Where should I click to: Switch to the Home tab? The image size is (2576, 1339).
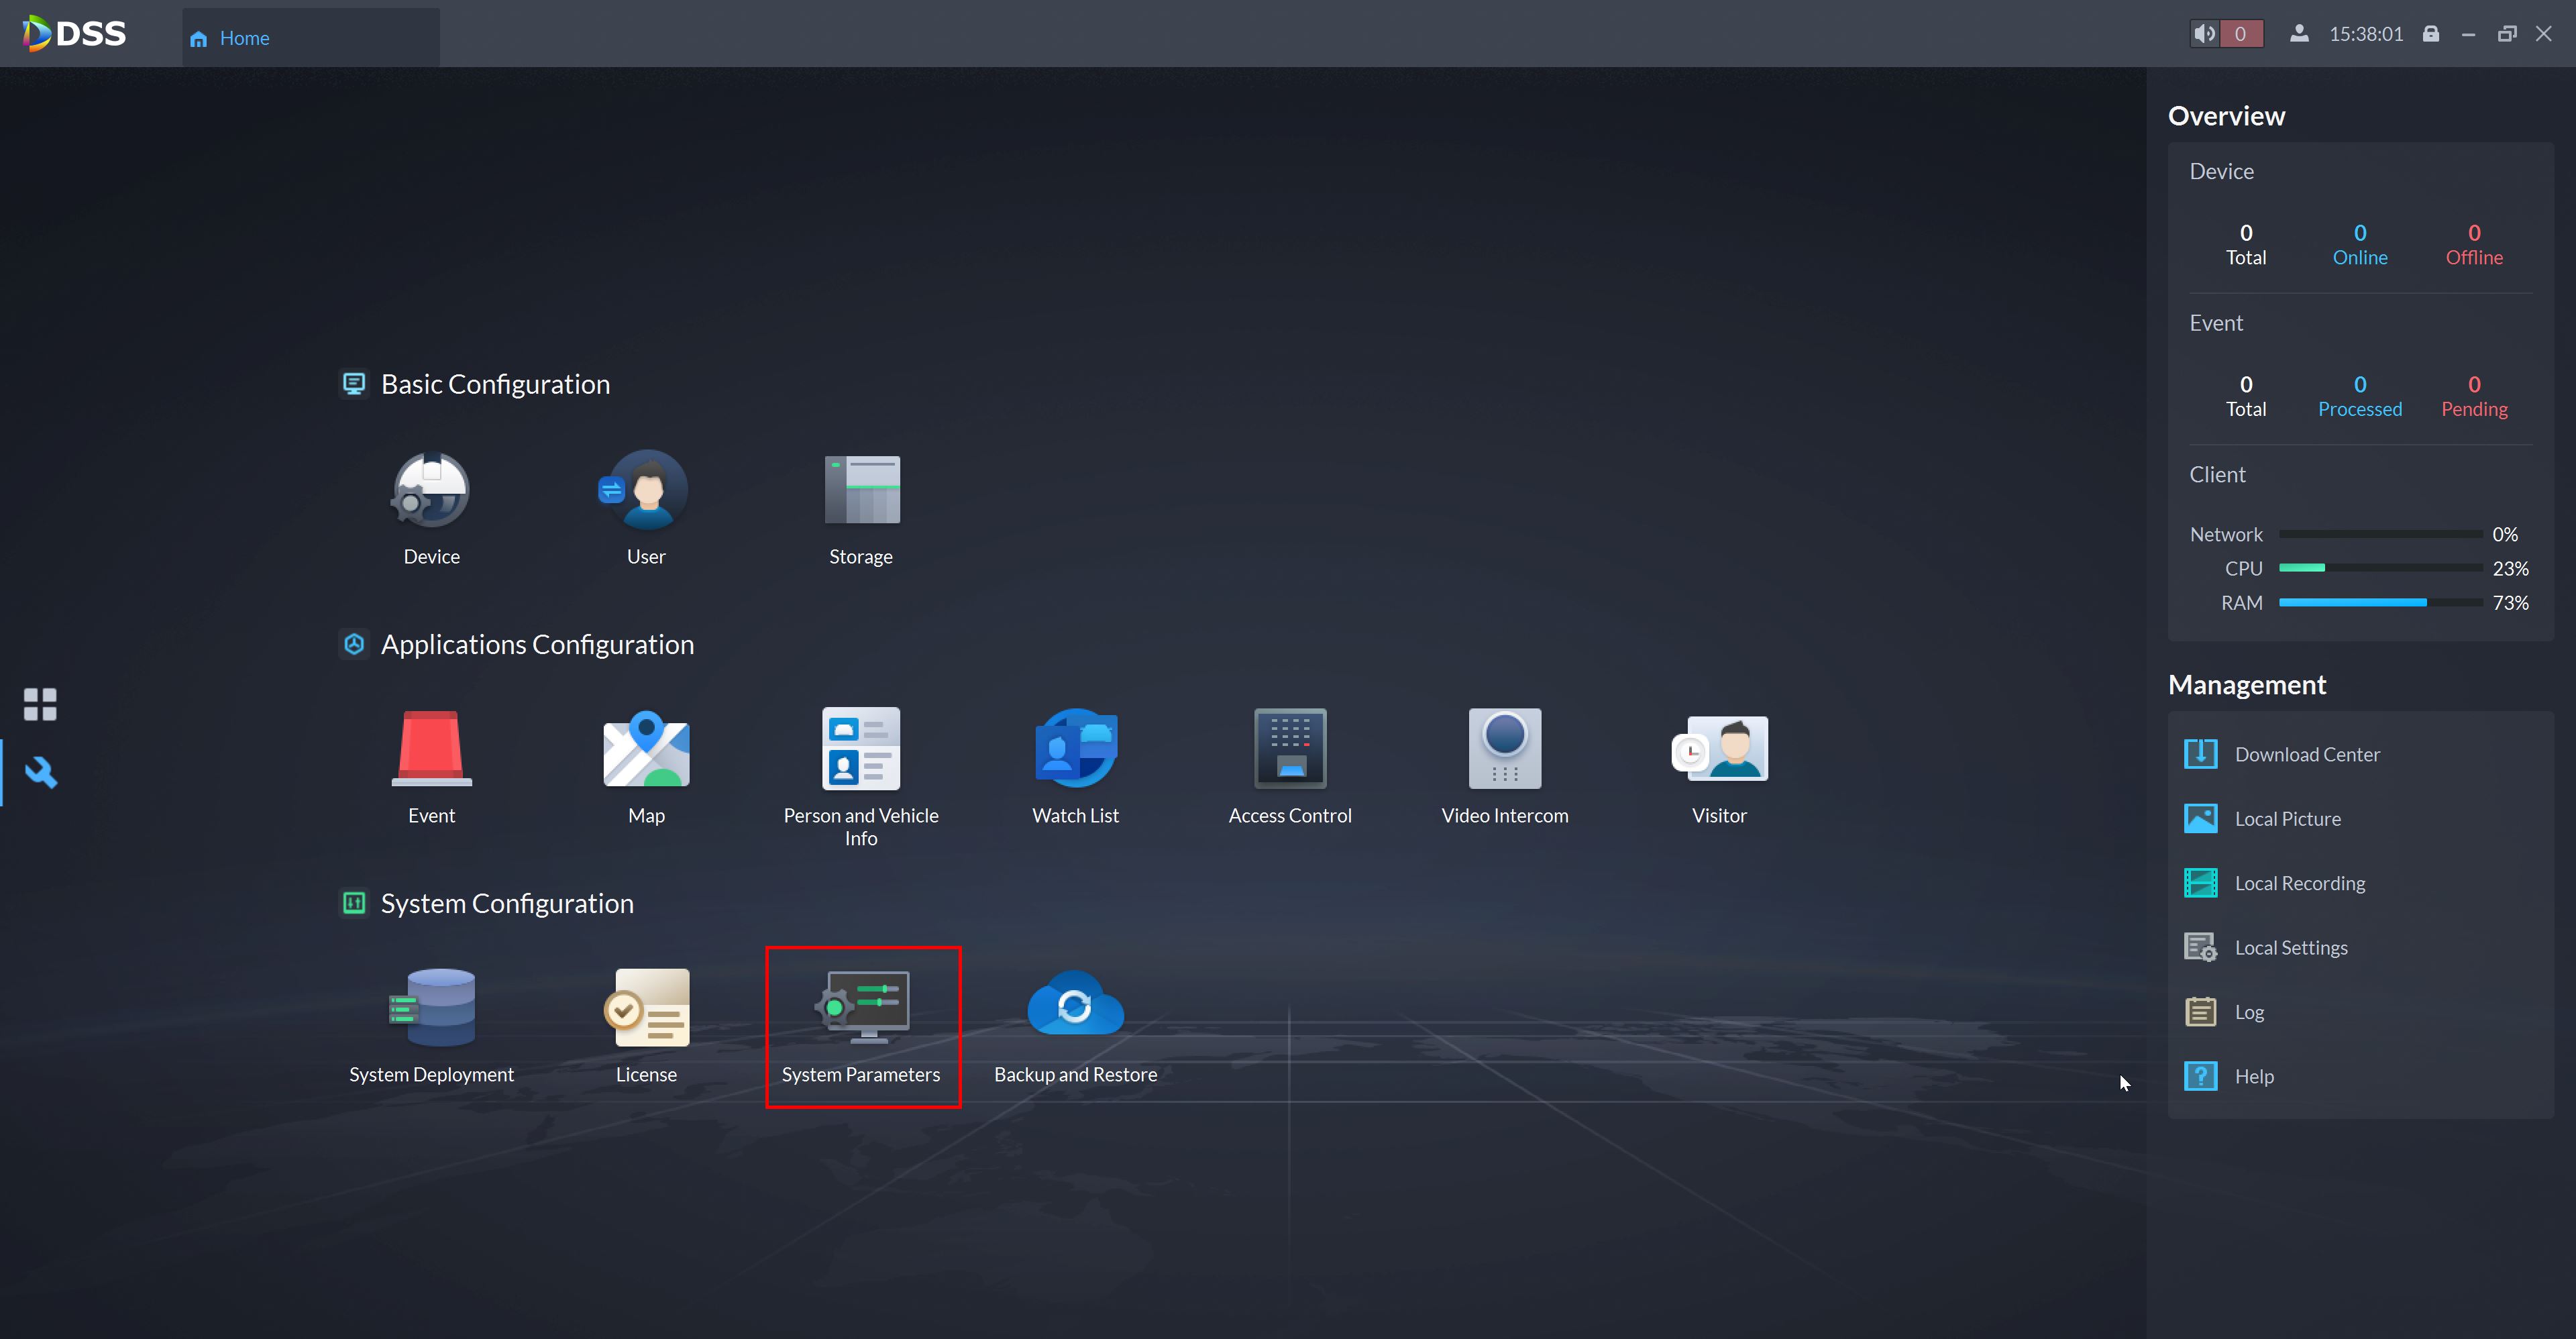243,38
